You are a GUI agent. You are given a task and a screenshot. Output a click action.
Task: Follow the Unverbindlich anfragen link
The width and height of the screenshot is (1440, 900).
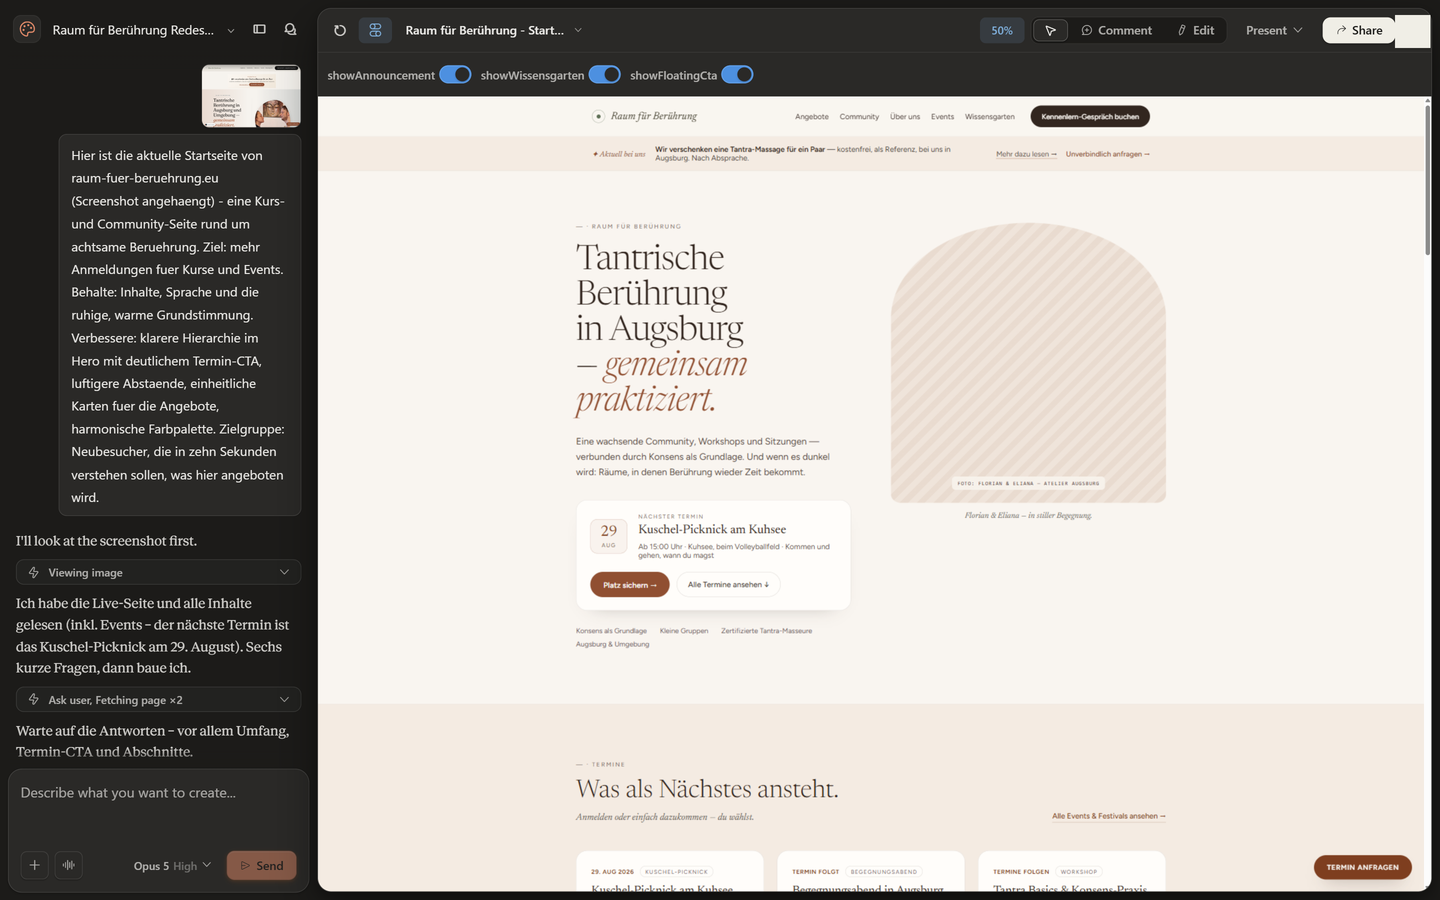[1108, 154]
